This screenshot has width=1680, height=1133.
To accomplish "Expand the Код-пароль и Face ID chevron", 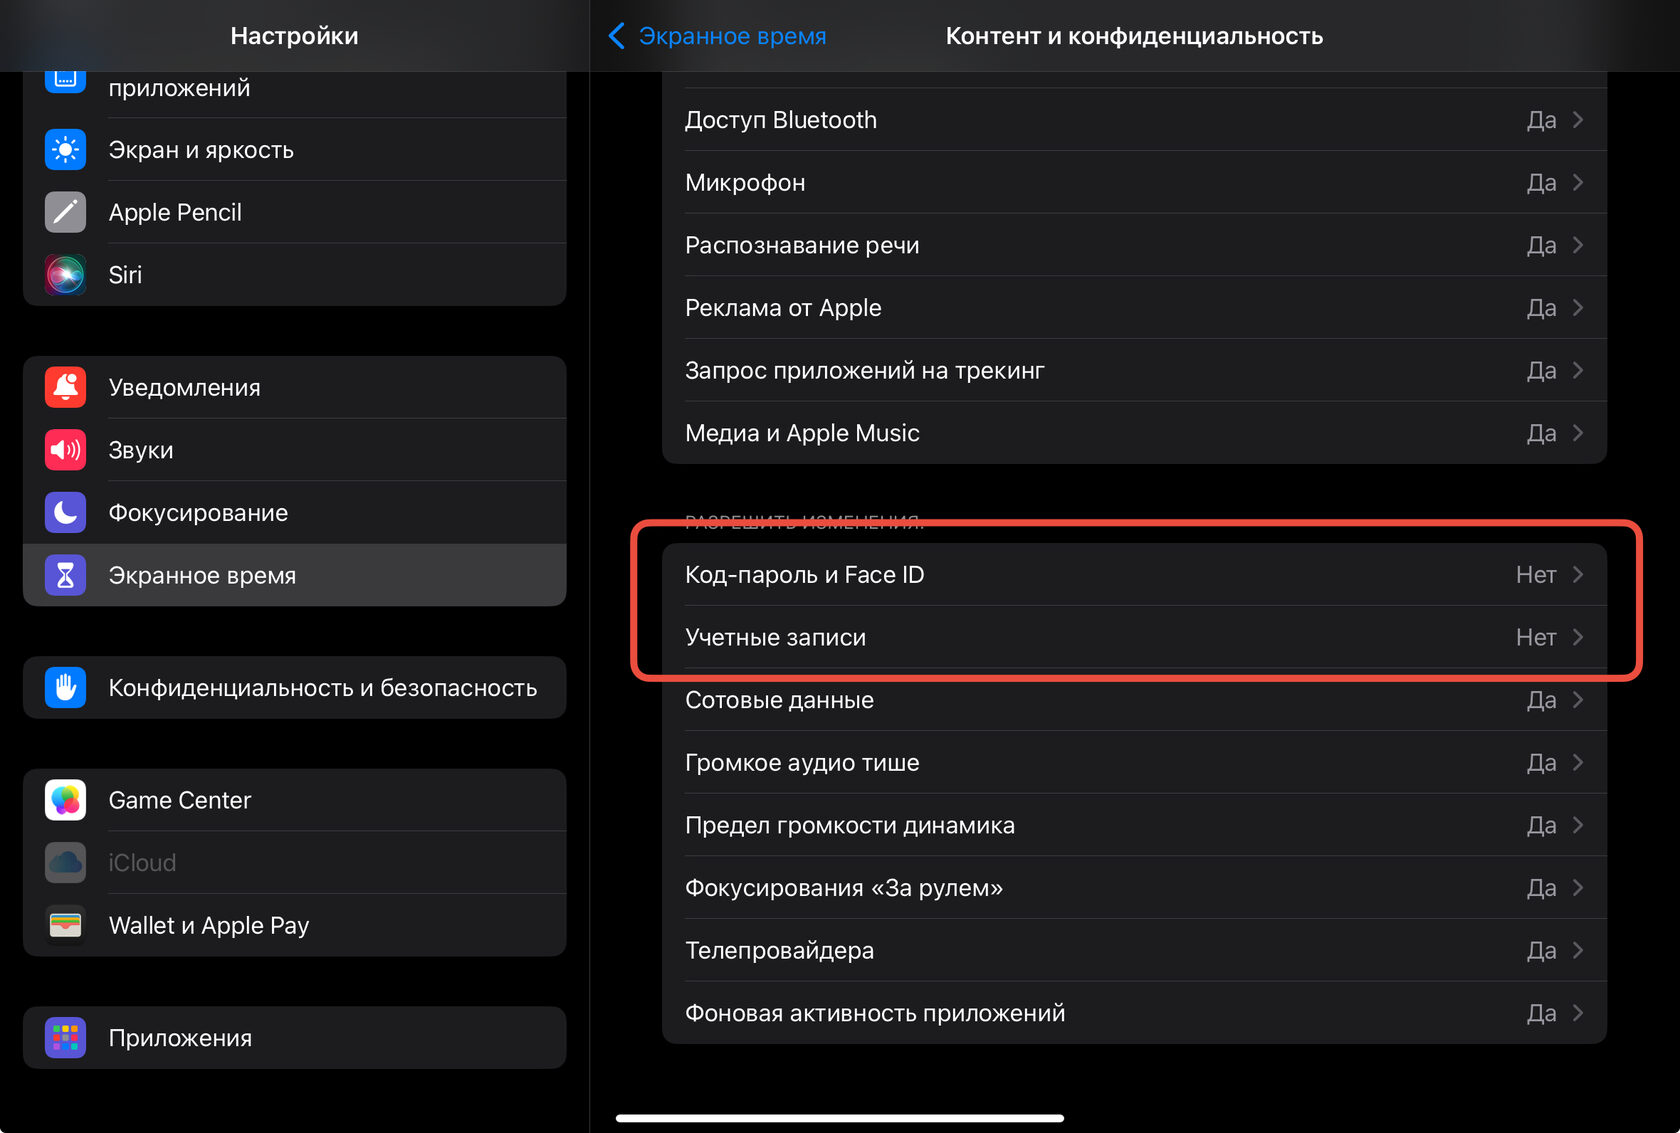I will click(1578, 575).
